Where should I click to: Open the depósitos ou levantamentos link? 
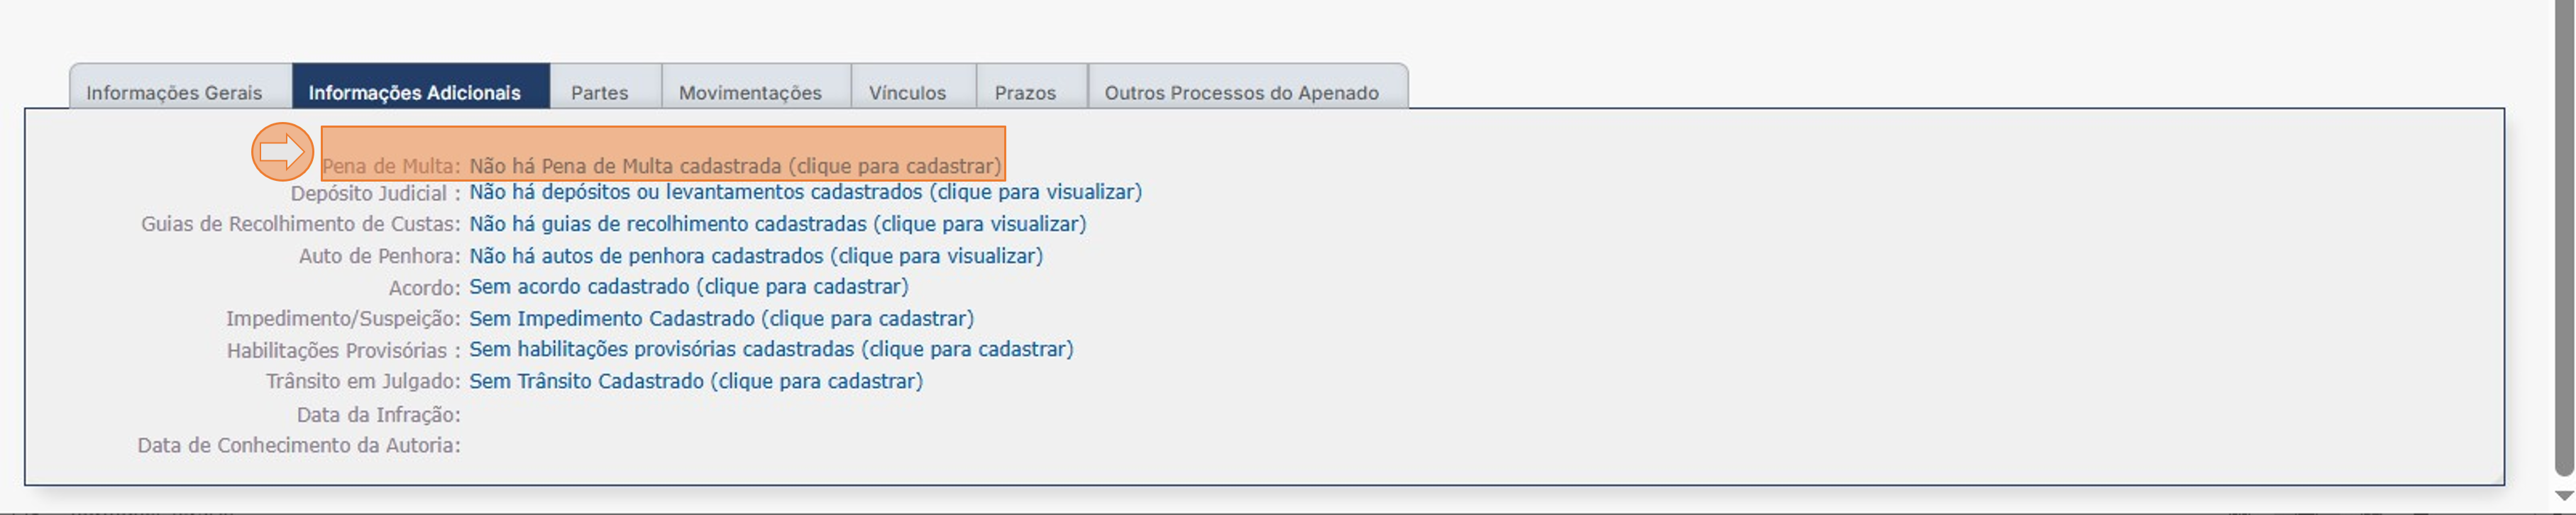pos(805,192)
